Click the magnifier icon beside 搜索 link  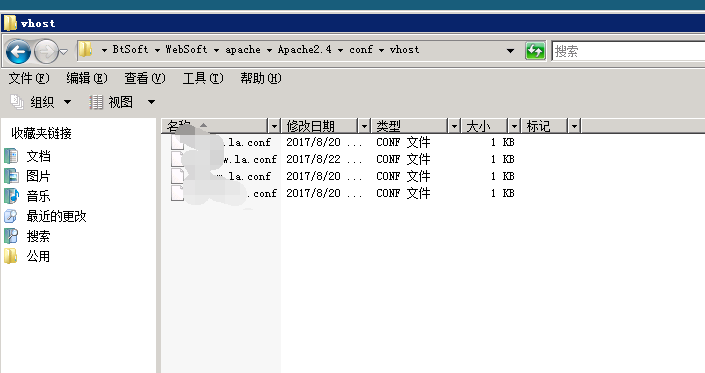(11, 236)
